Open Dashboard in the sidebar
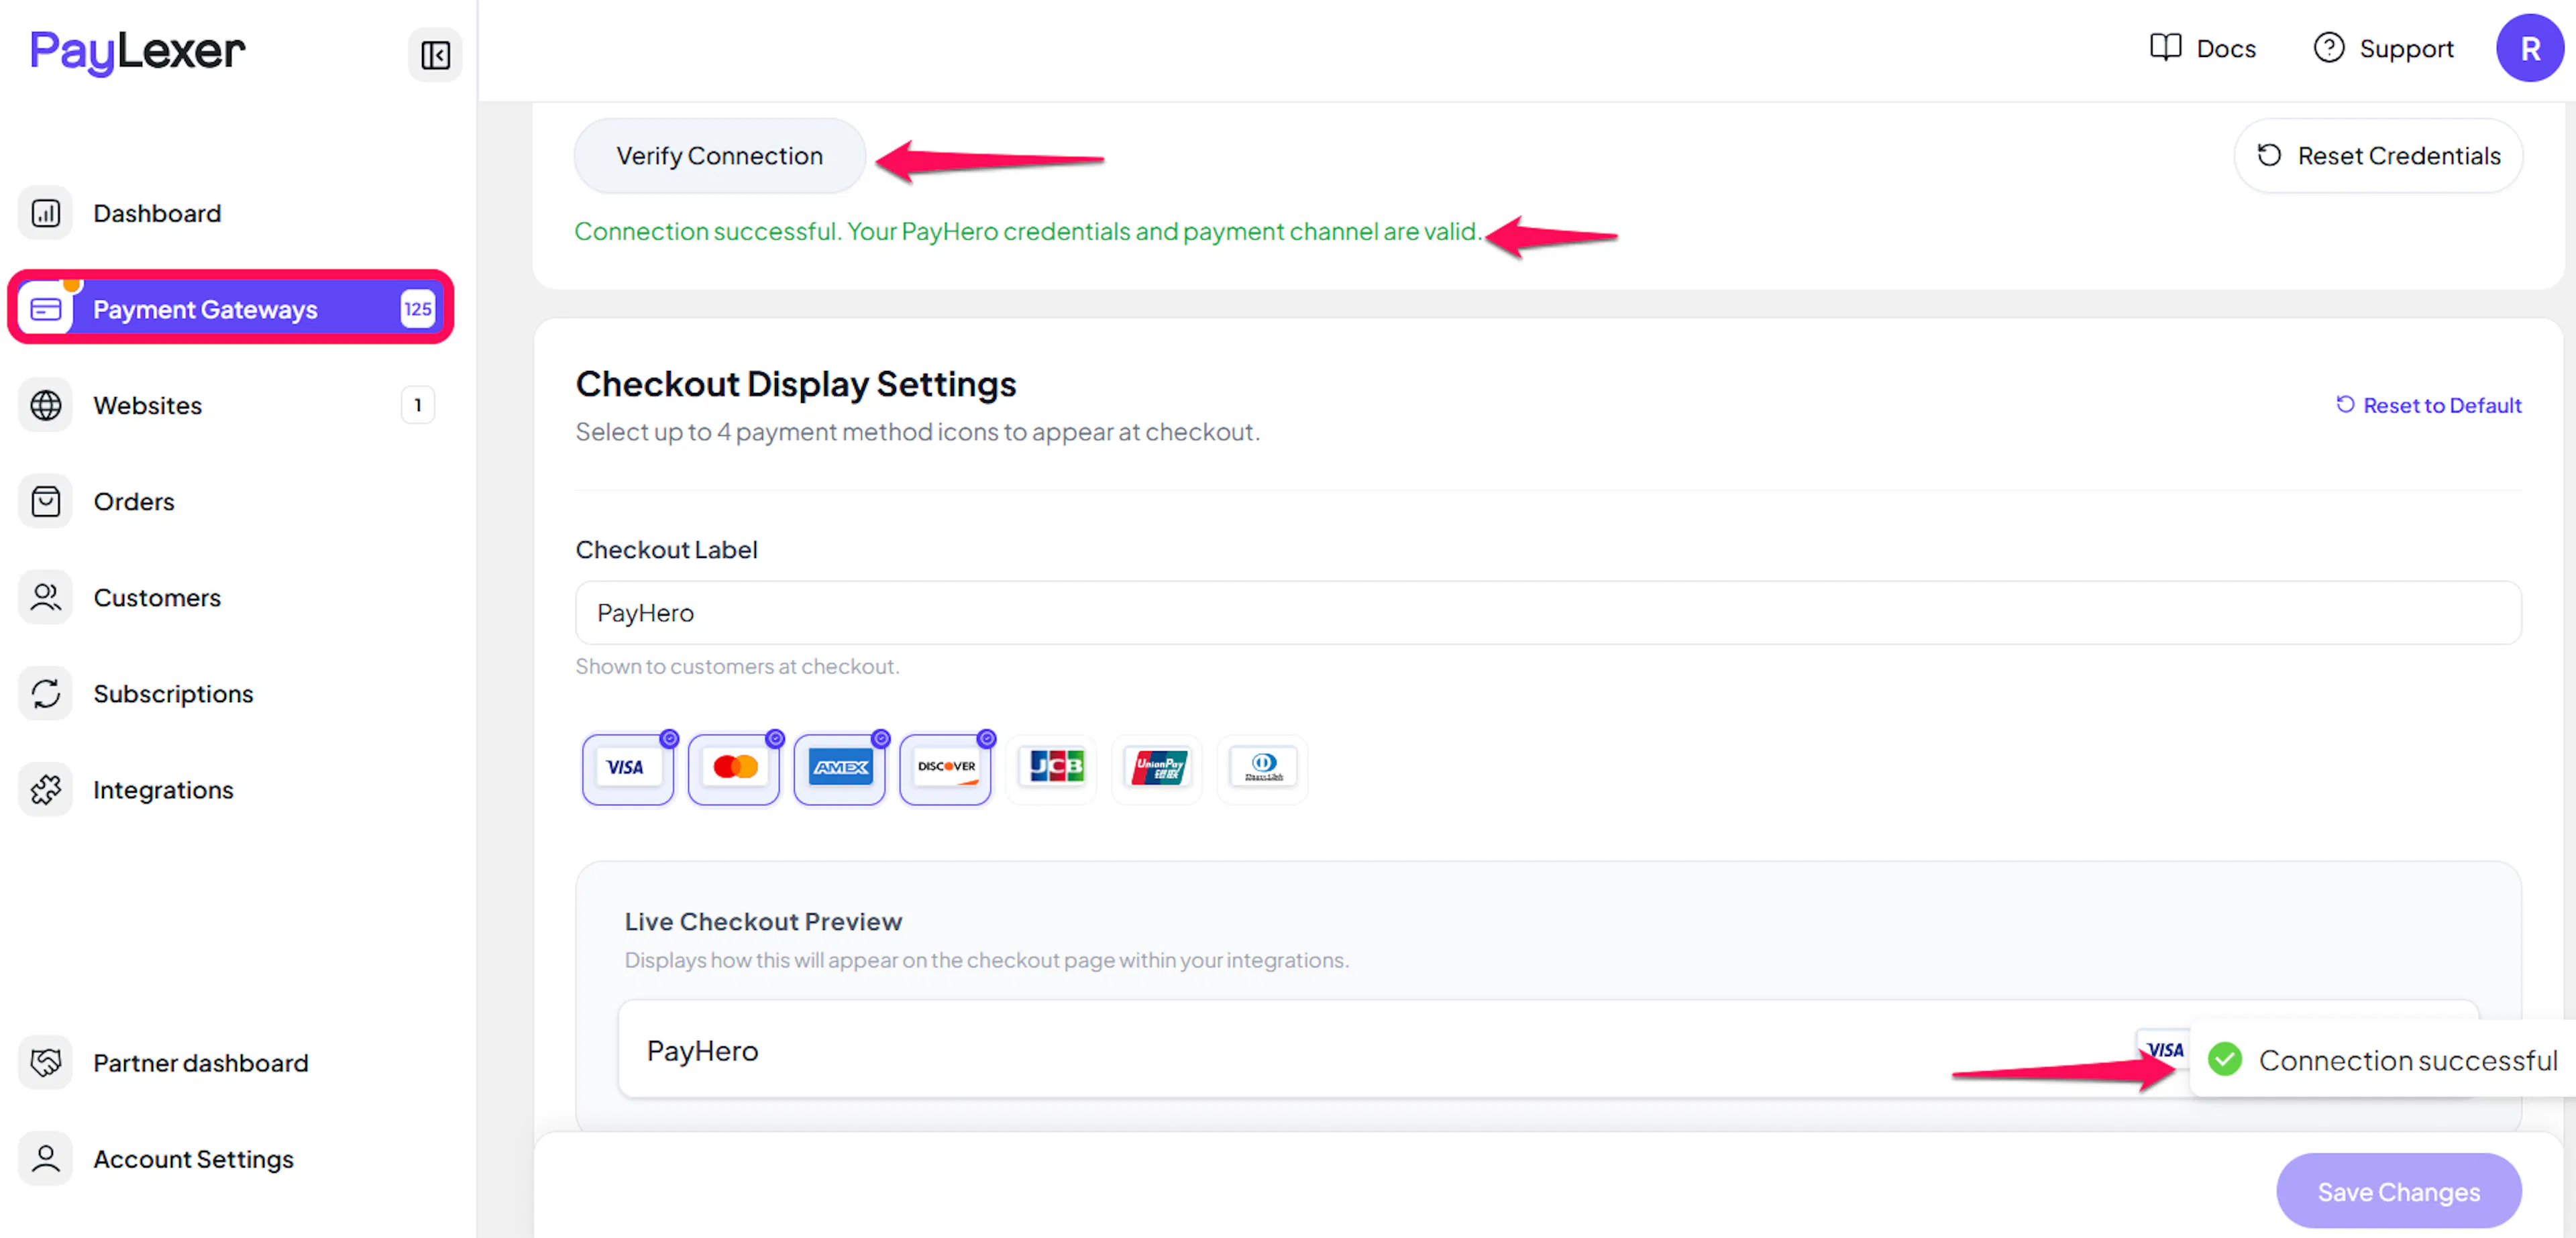Viewport: 2576px width, 1238px height. click(231, 213)
